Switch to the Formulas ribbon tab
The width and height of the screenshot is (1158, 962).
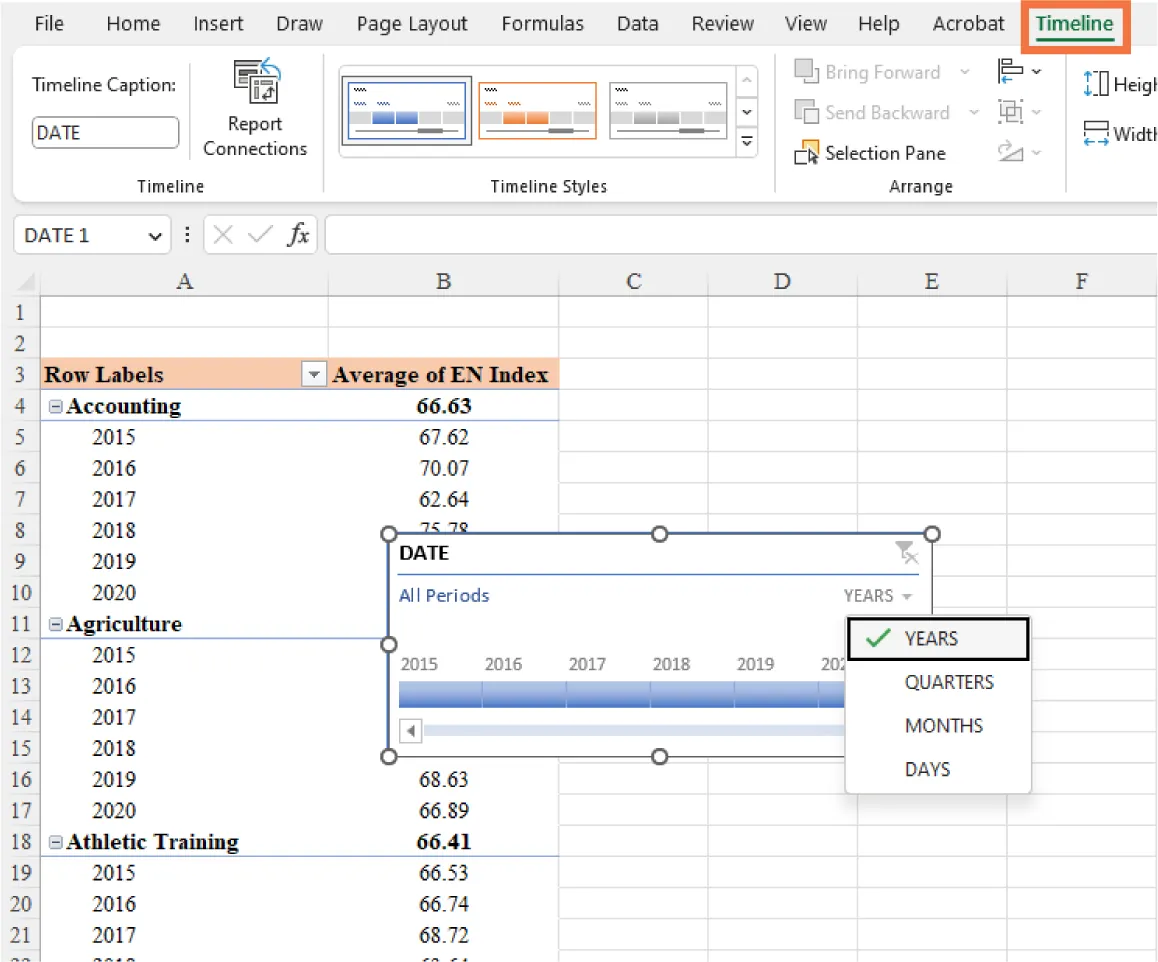coord(543,23)
